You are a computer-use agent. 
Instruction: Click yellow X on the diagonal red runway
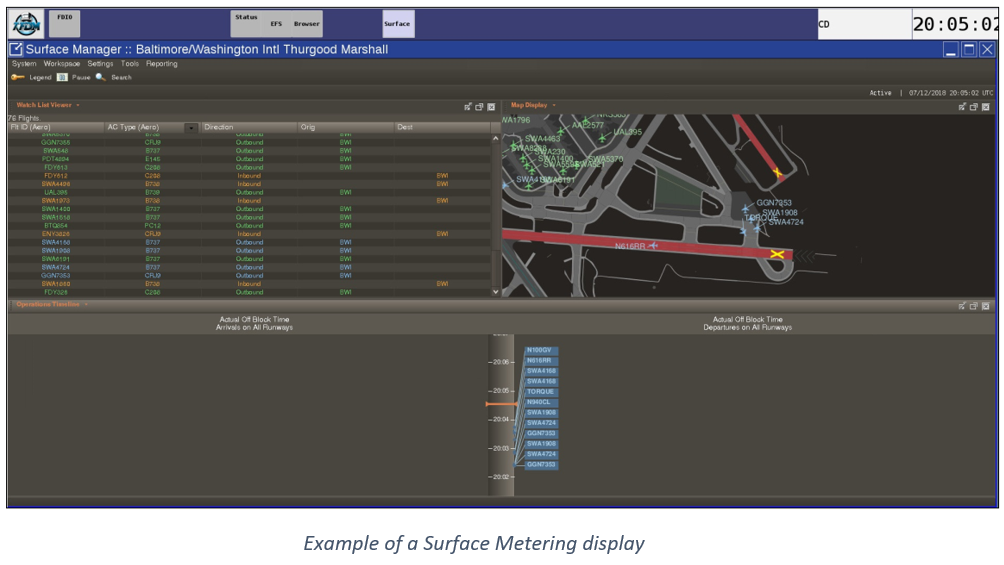777,172
